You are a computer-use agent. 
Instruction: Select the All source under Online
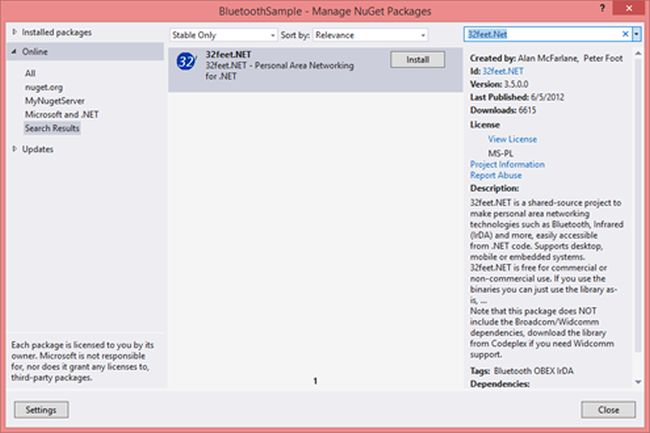click(x=30, y=73)
